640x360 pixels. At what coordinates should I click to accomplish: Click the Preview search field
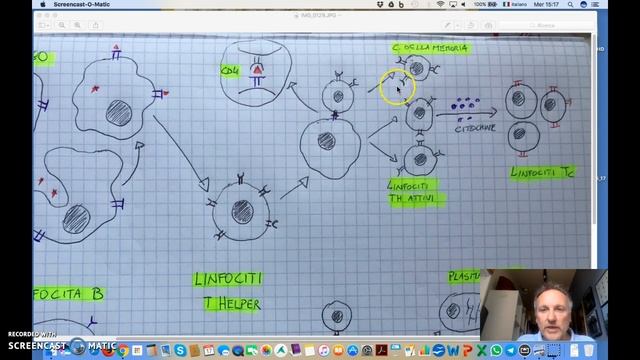[545, 25]
